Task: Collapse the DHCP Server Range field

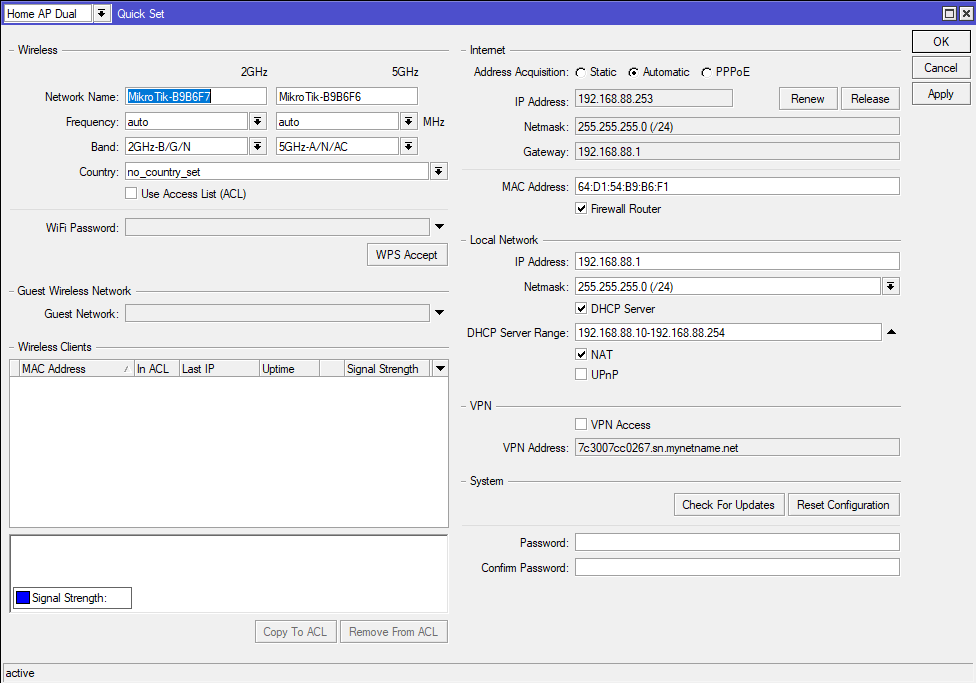Action: click(891, 332)
